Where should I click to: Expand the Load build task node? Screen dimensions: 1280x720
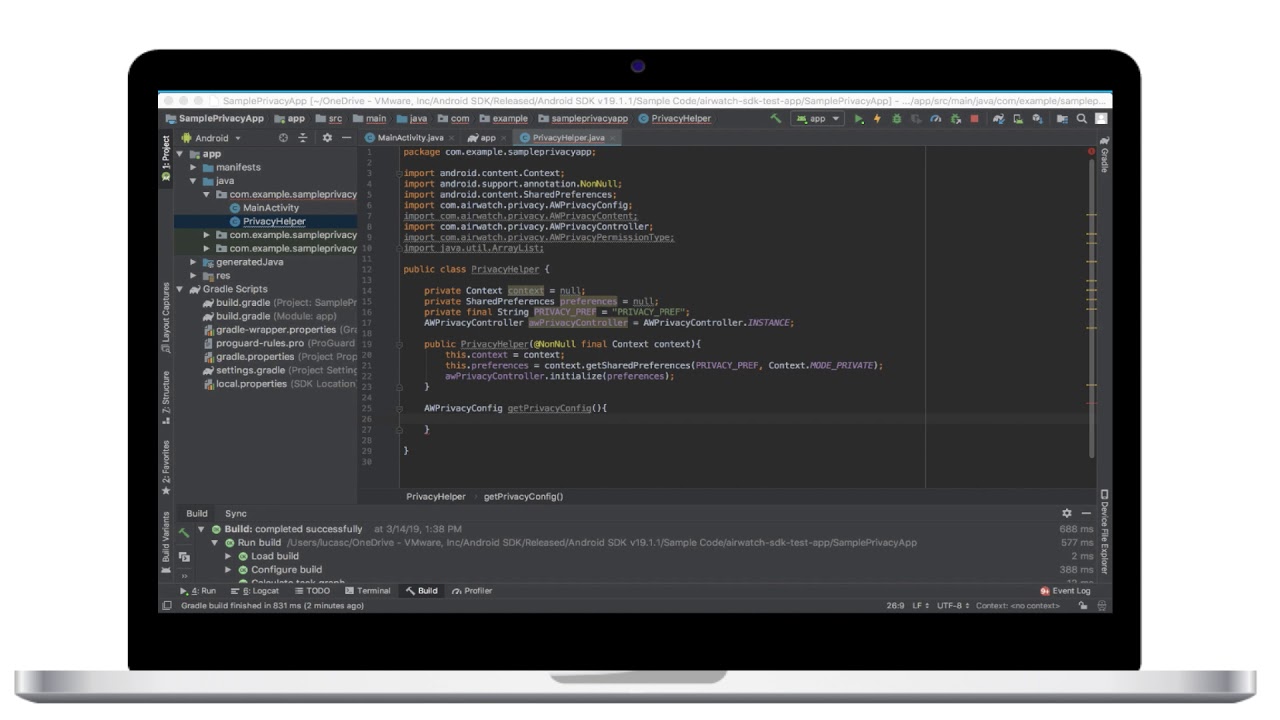click(228, 556)
